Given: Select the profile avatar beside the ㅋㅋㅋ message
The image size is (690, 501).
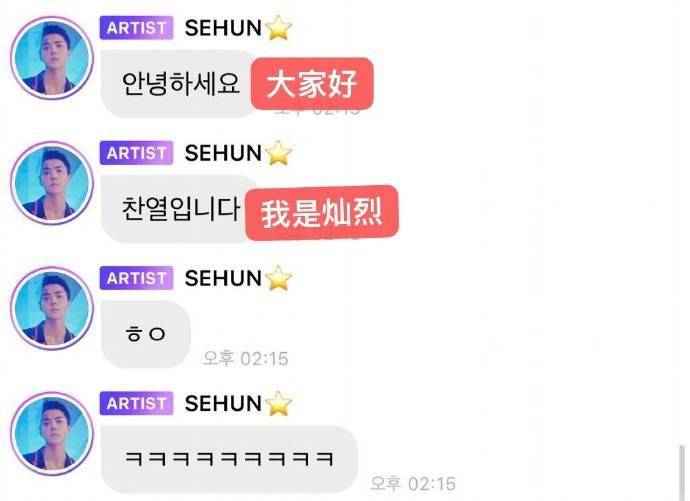Looking at the screenshot, I should point(52,434).
